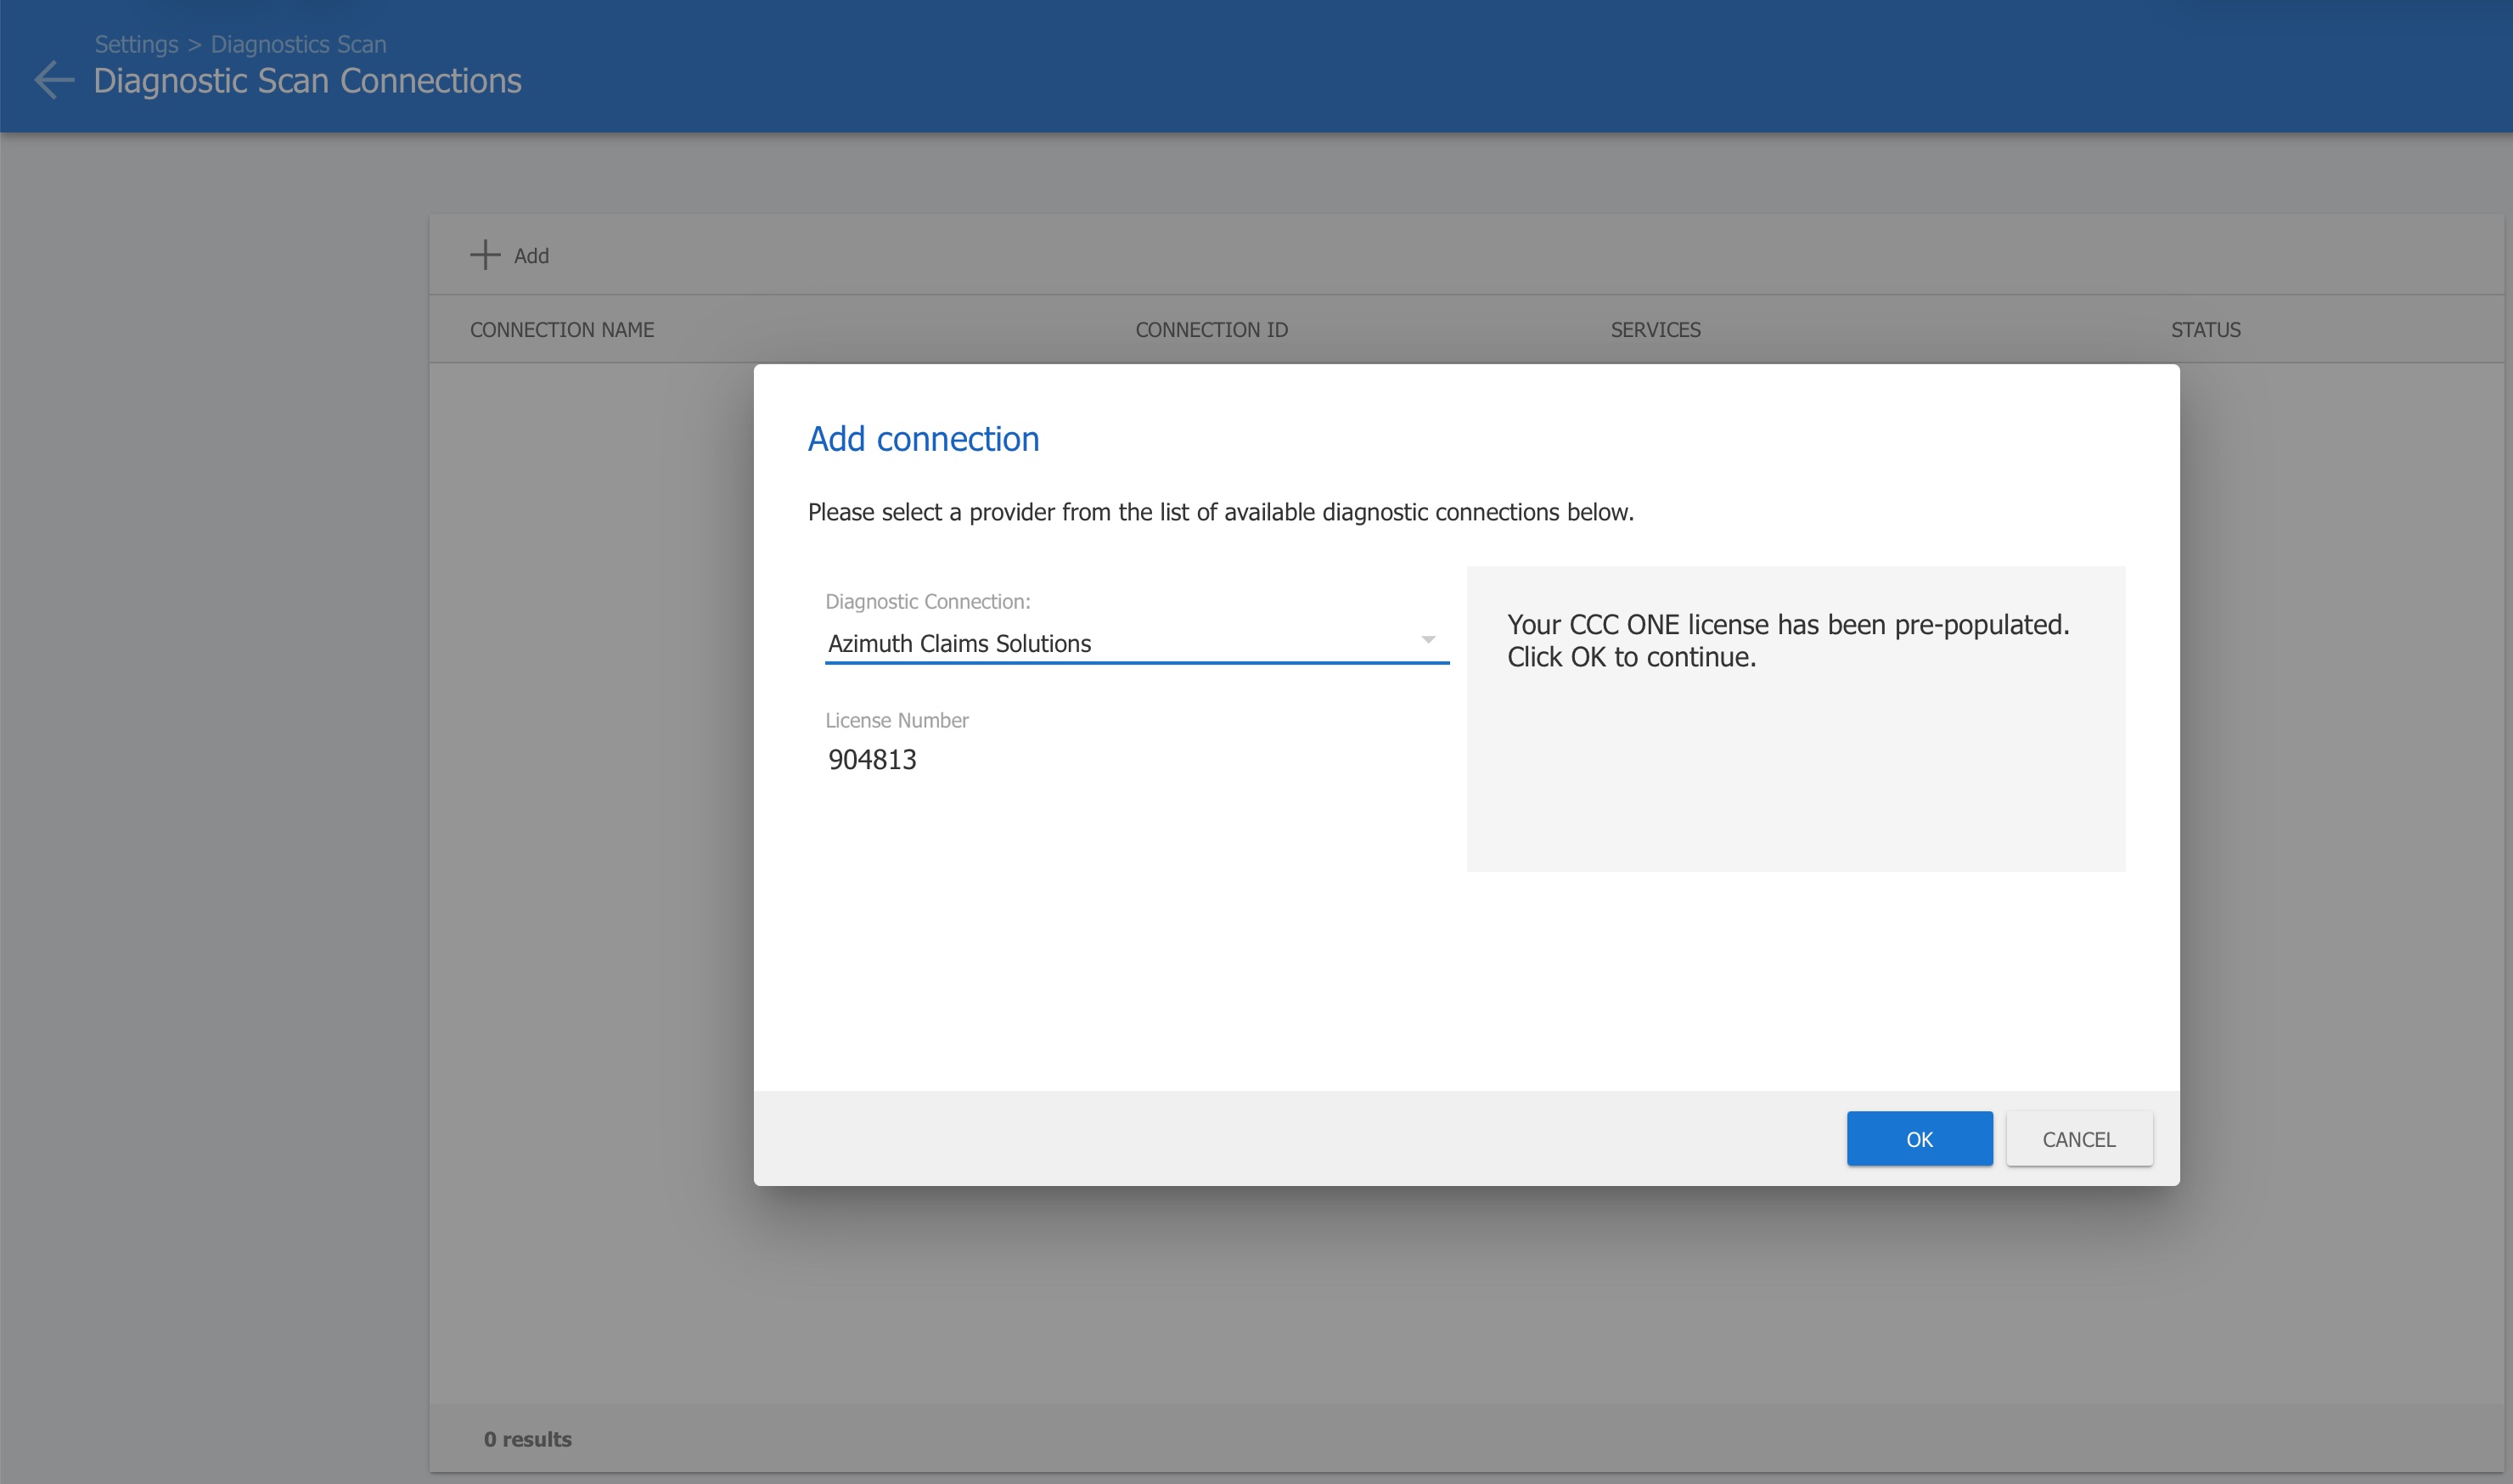Screen dimensions: 2513x1484
Task: Click the 0 results footer text
Action: [527, 1439]
